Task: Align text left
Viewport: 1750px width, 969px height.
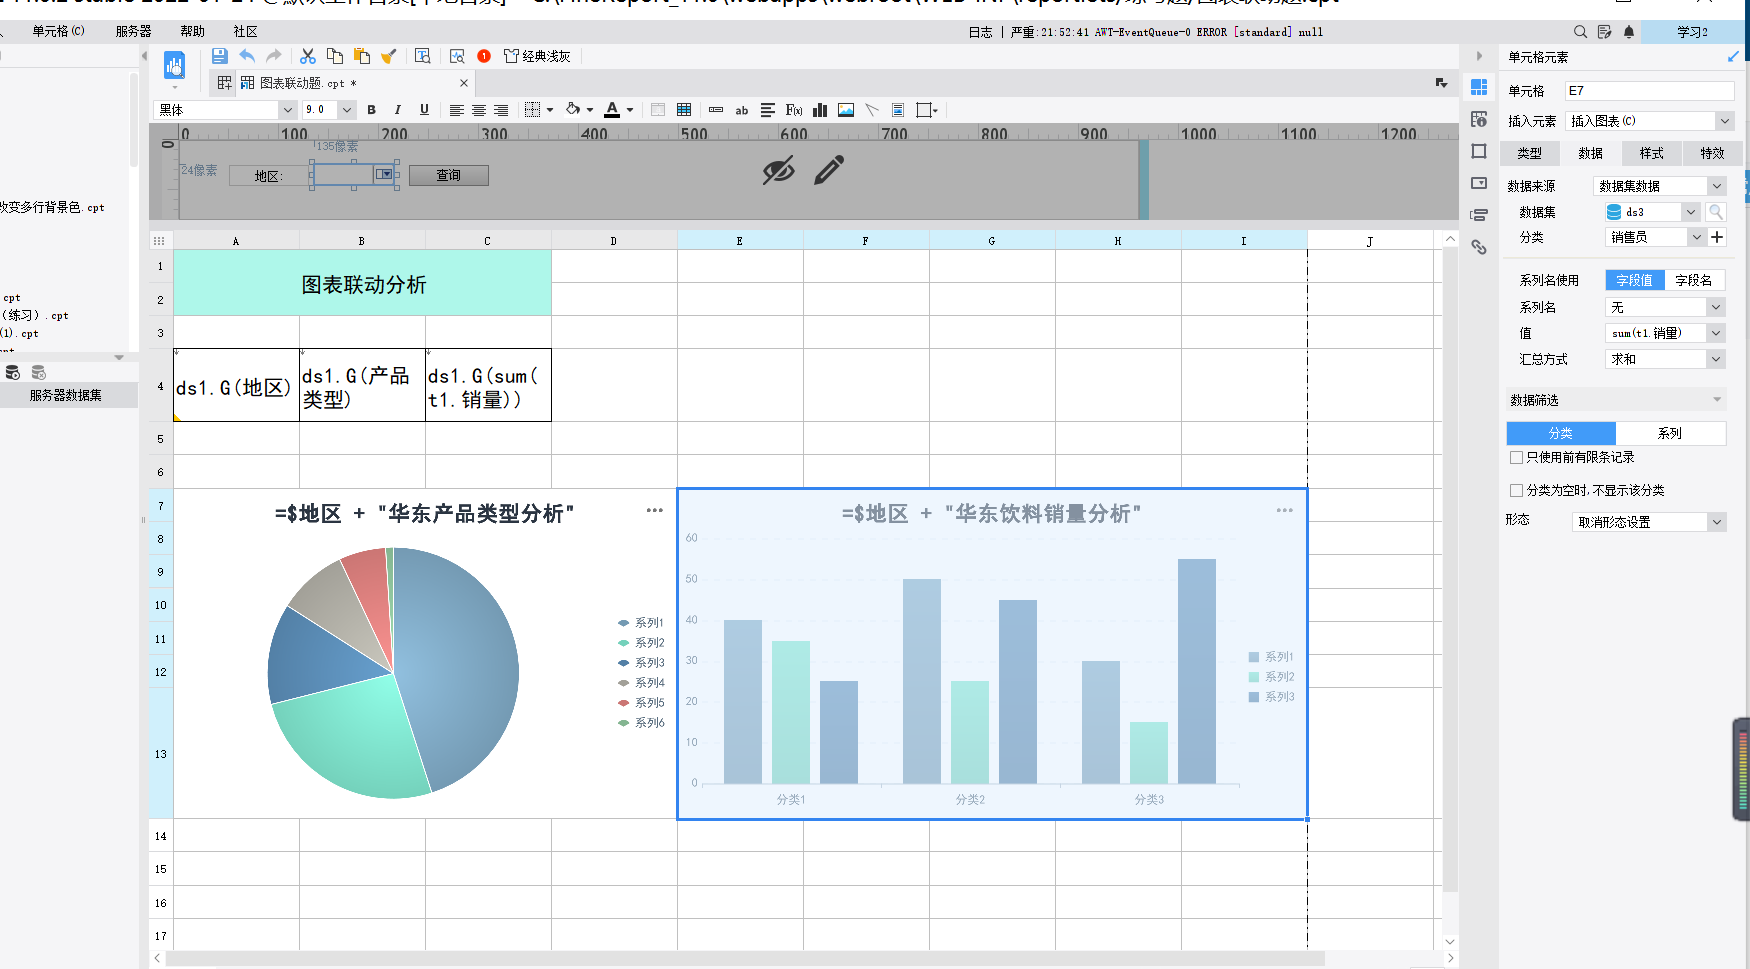Action: point(456,110)
